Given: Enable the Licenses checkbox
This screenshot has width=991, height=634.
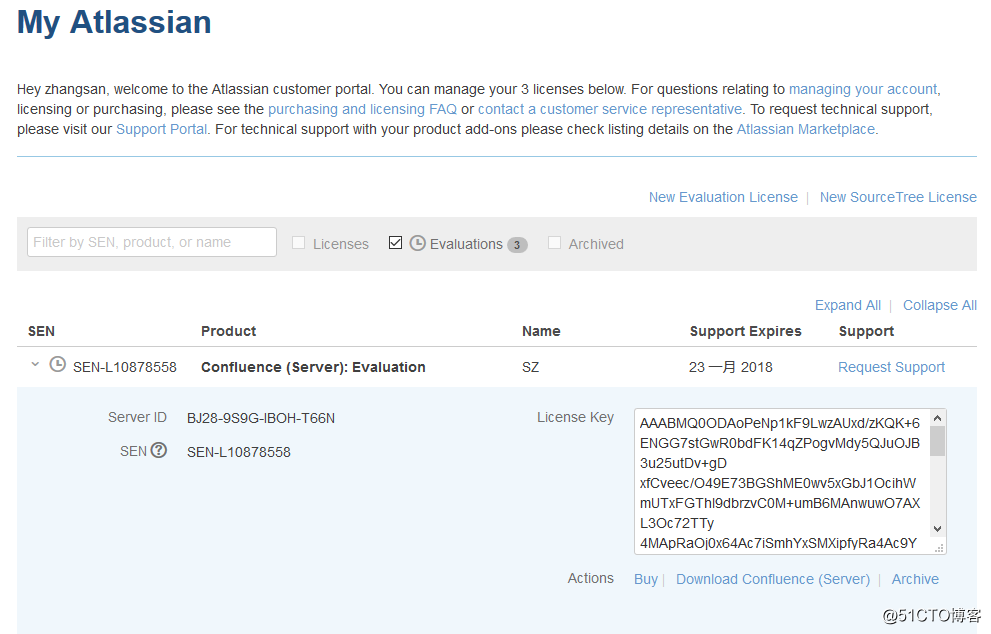Looking at the screenshot, I should [298, 243].
